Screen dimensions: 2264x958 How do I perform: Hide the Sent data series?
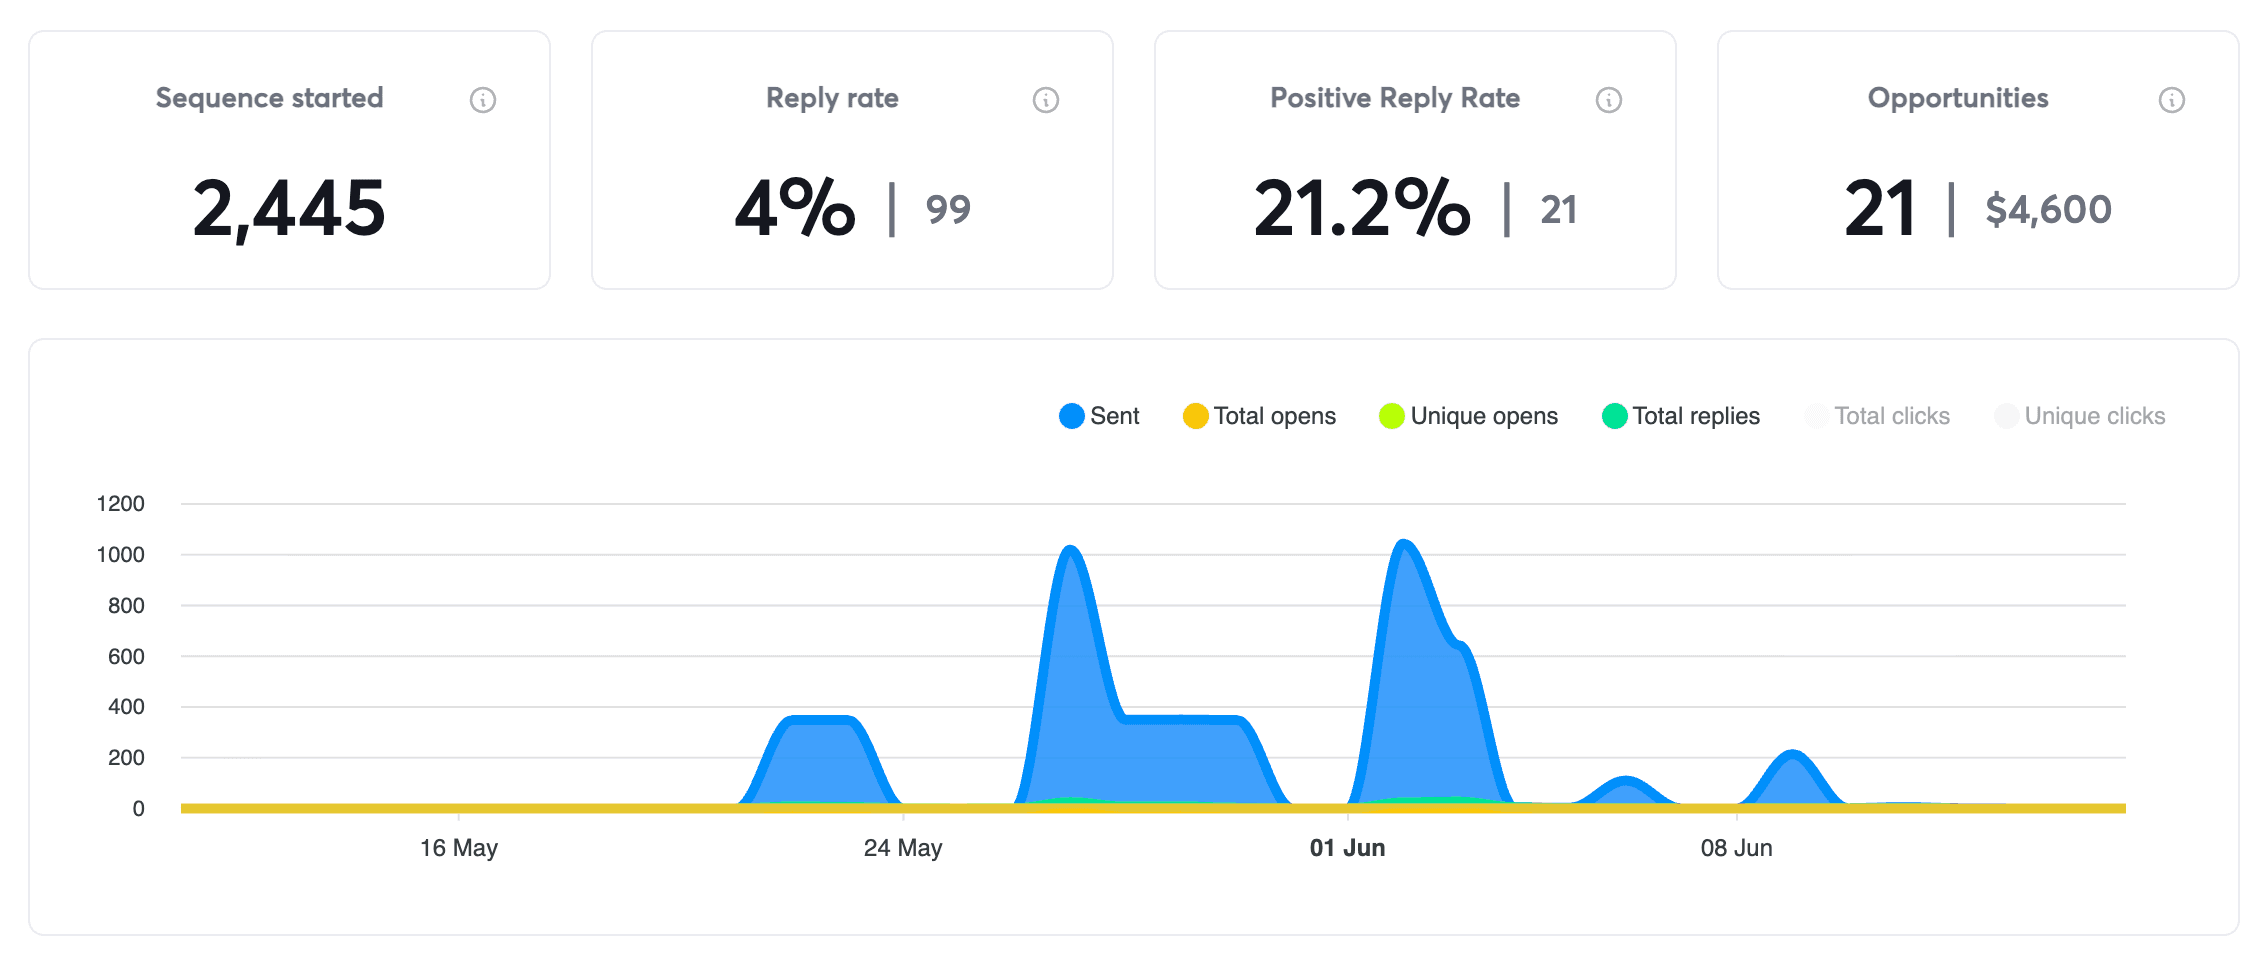(x=1100, y=415)
